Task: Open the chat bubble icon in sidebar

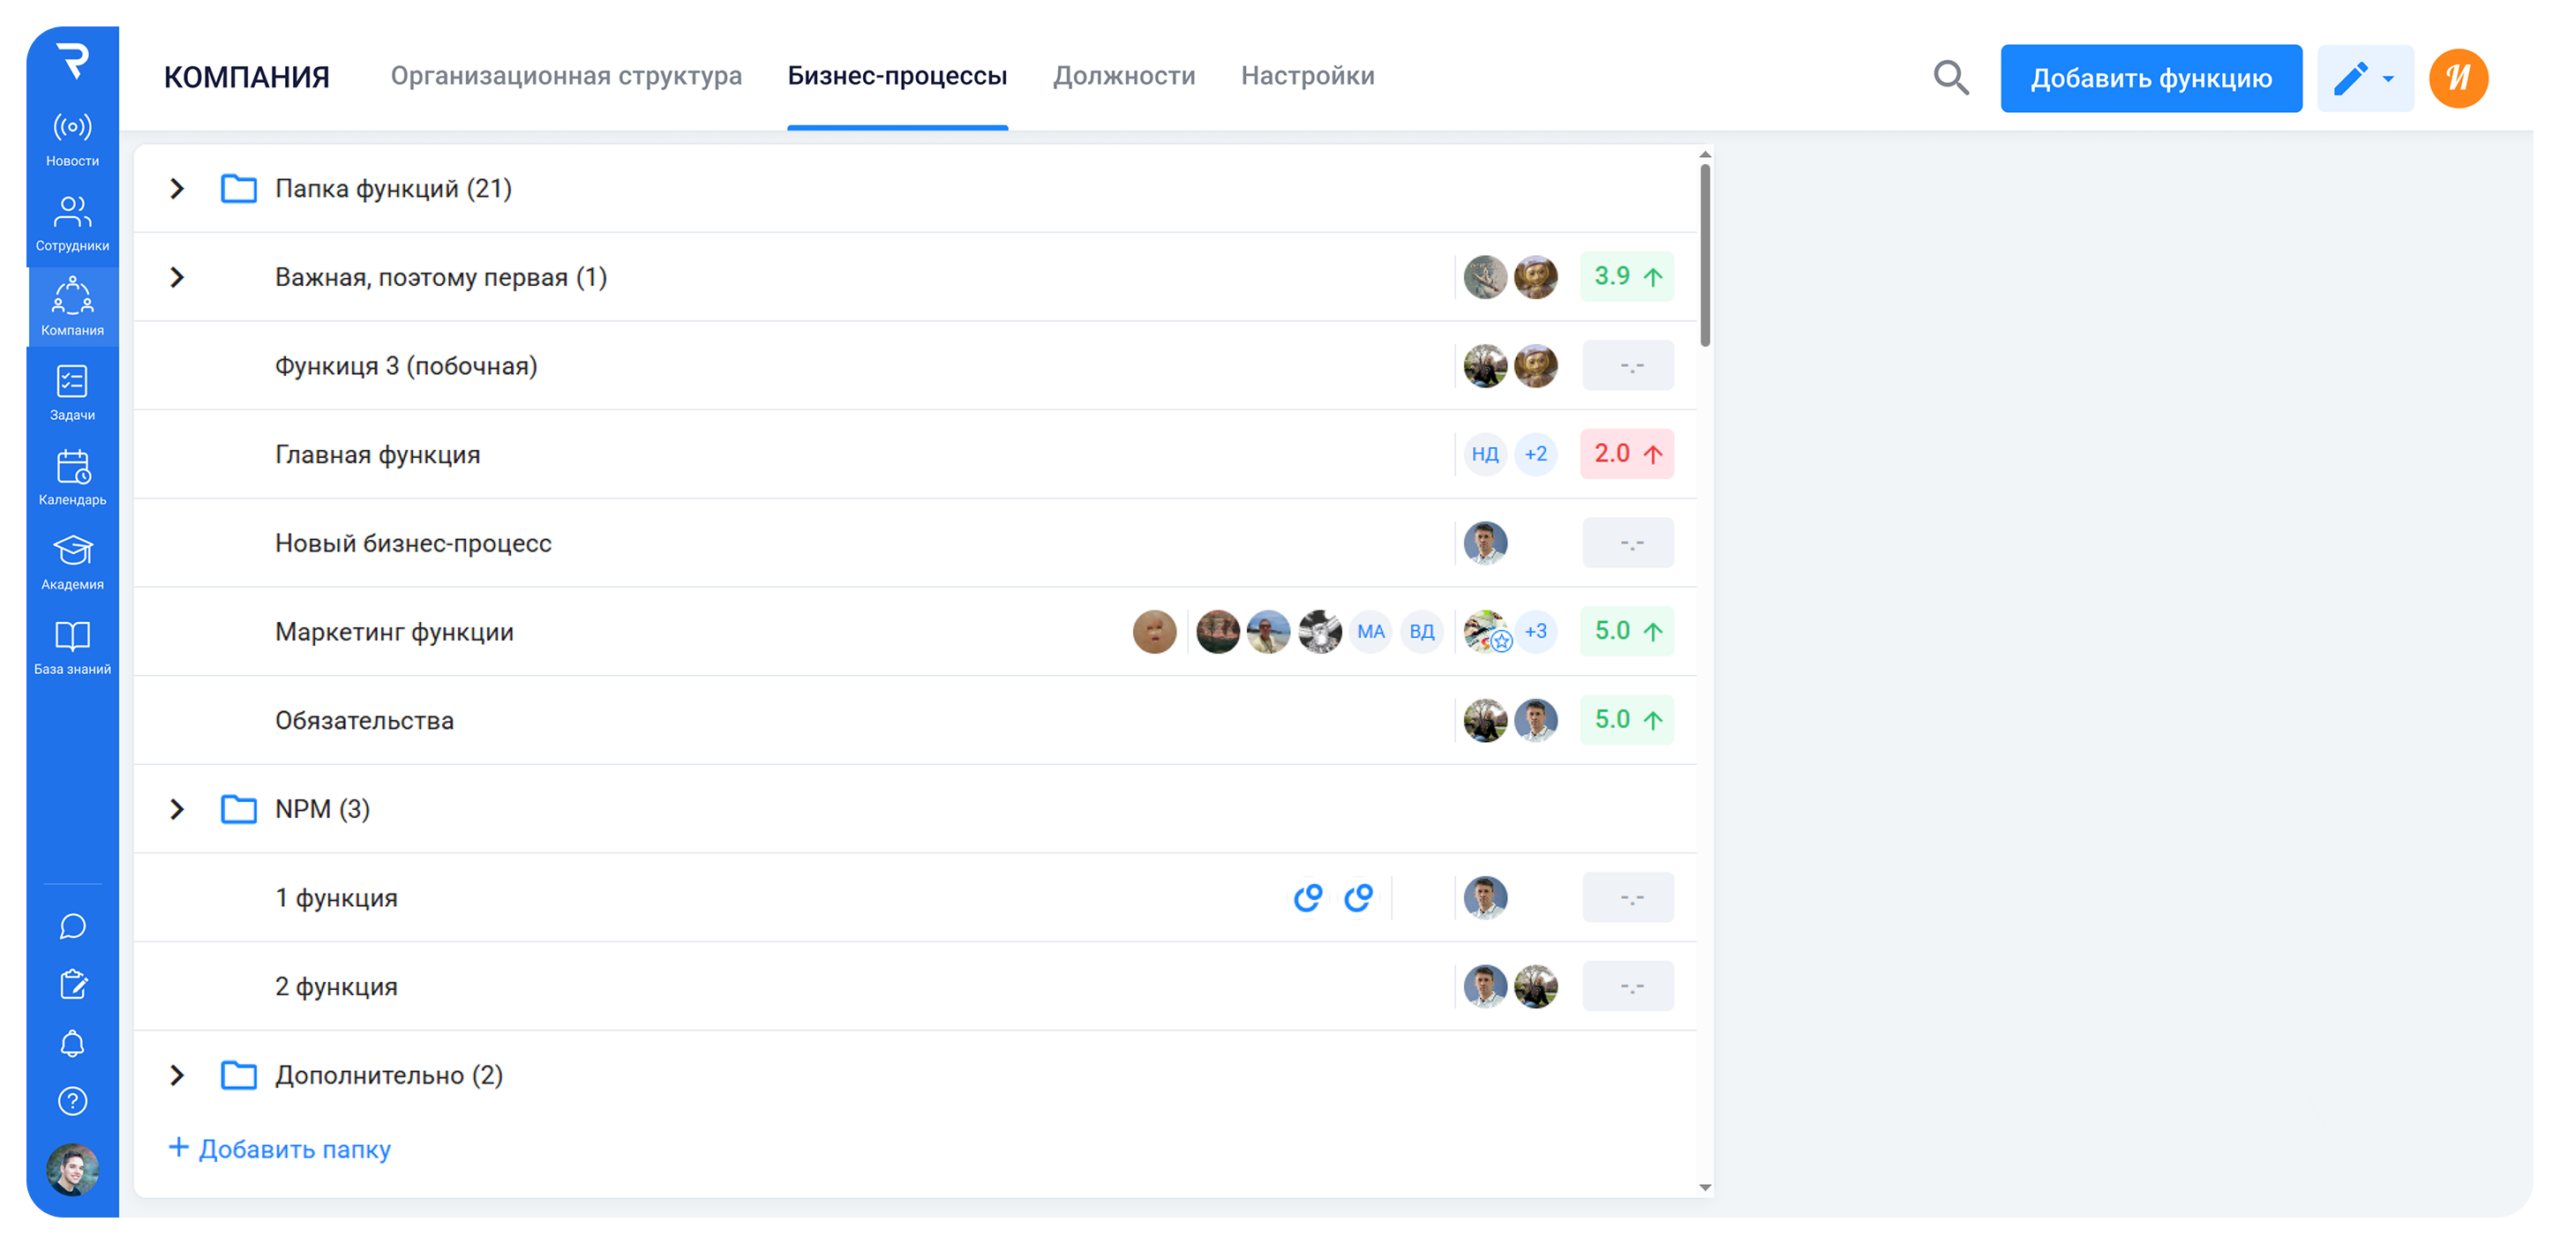Action: pyautogui.click(x=72, y=926)
